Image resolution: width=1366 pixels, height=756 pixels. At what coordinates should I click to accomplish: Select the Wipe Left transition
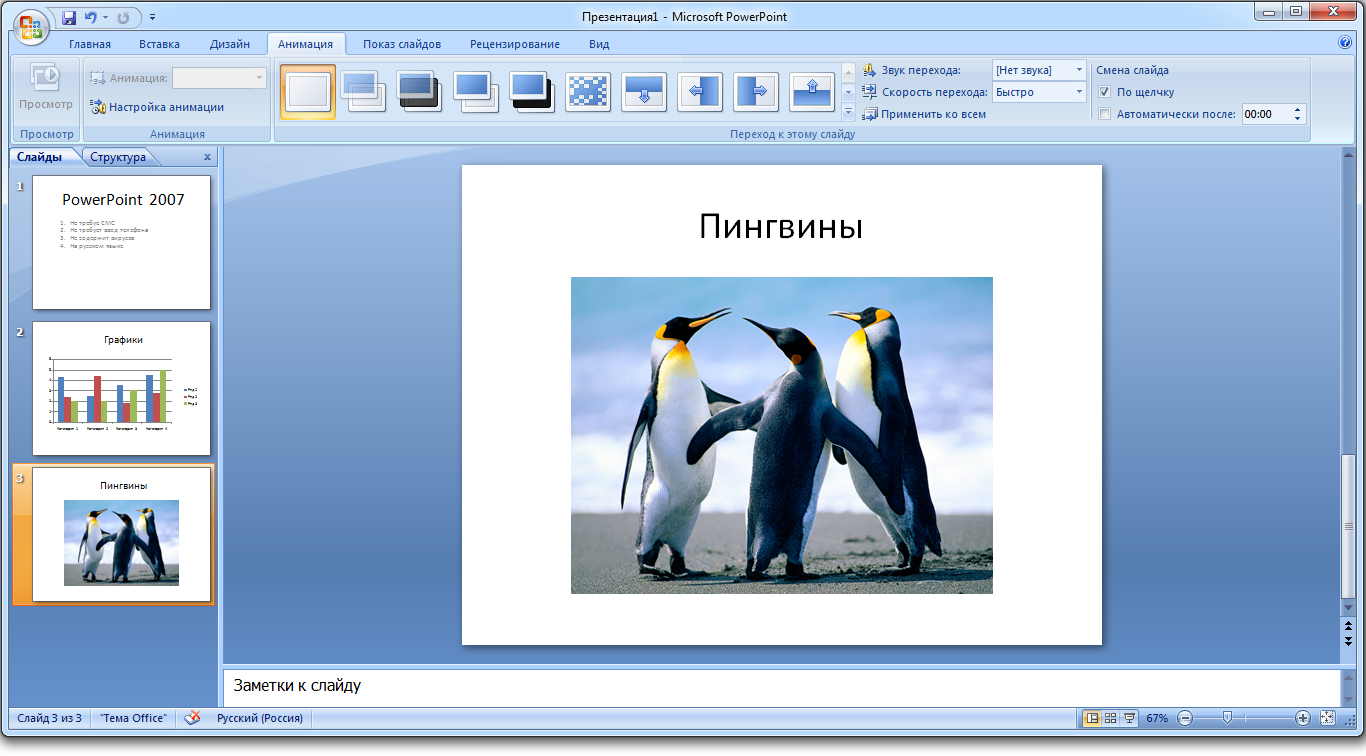[x=700, y=92]
